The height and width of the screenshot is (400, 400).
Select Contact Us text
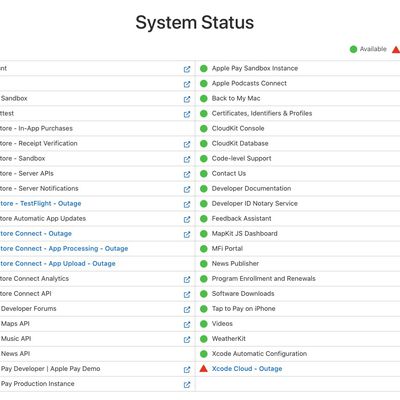[229, 173]
